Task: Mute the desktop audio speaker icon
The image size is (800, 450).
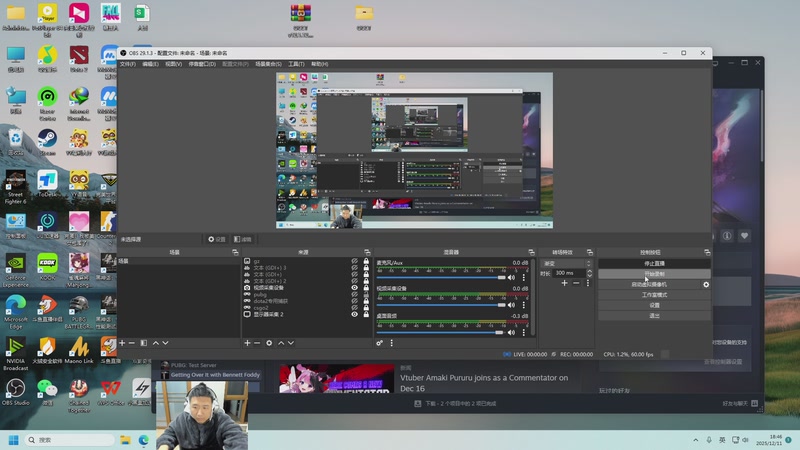Action: [x=511, y=332]
